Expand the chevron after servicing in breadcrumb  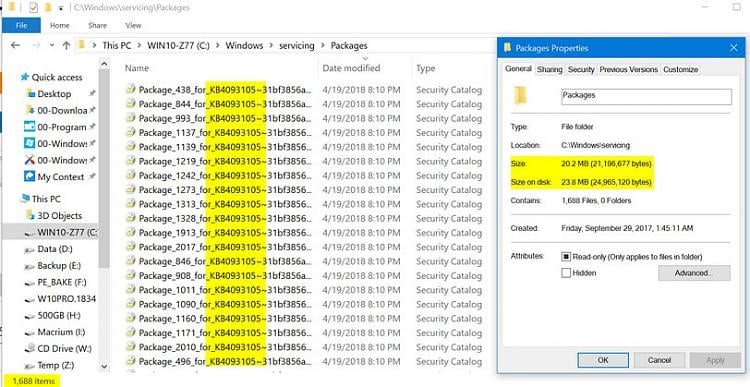tap(323, 46)
